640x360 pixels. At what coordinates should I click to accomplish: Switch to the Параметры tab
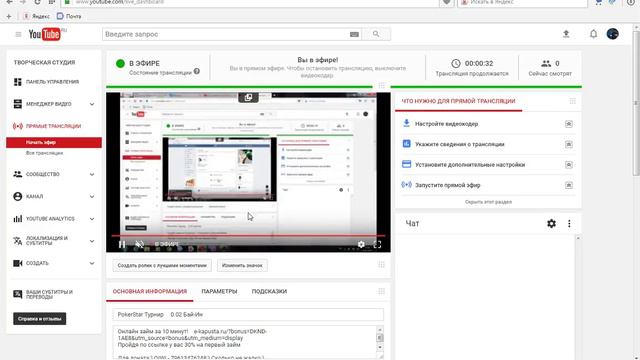(x=219, y=291)
